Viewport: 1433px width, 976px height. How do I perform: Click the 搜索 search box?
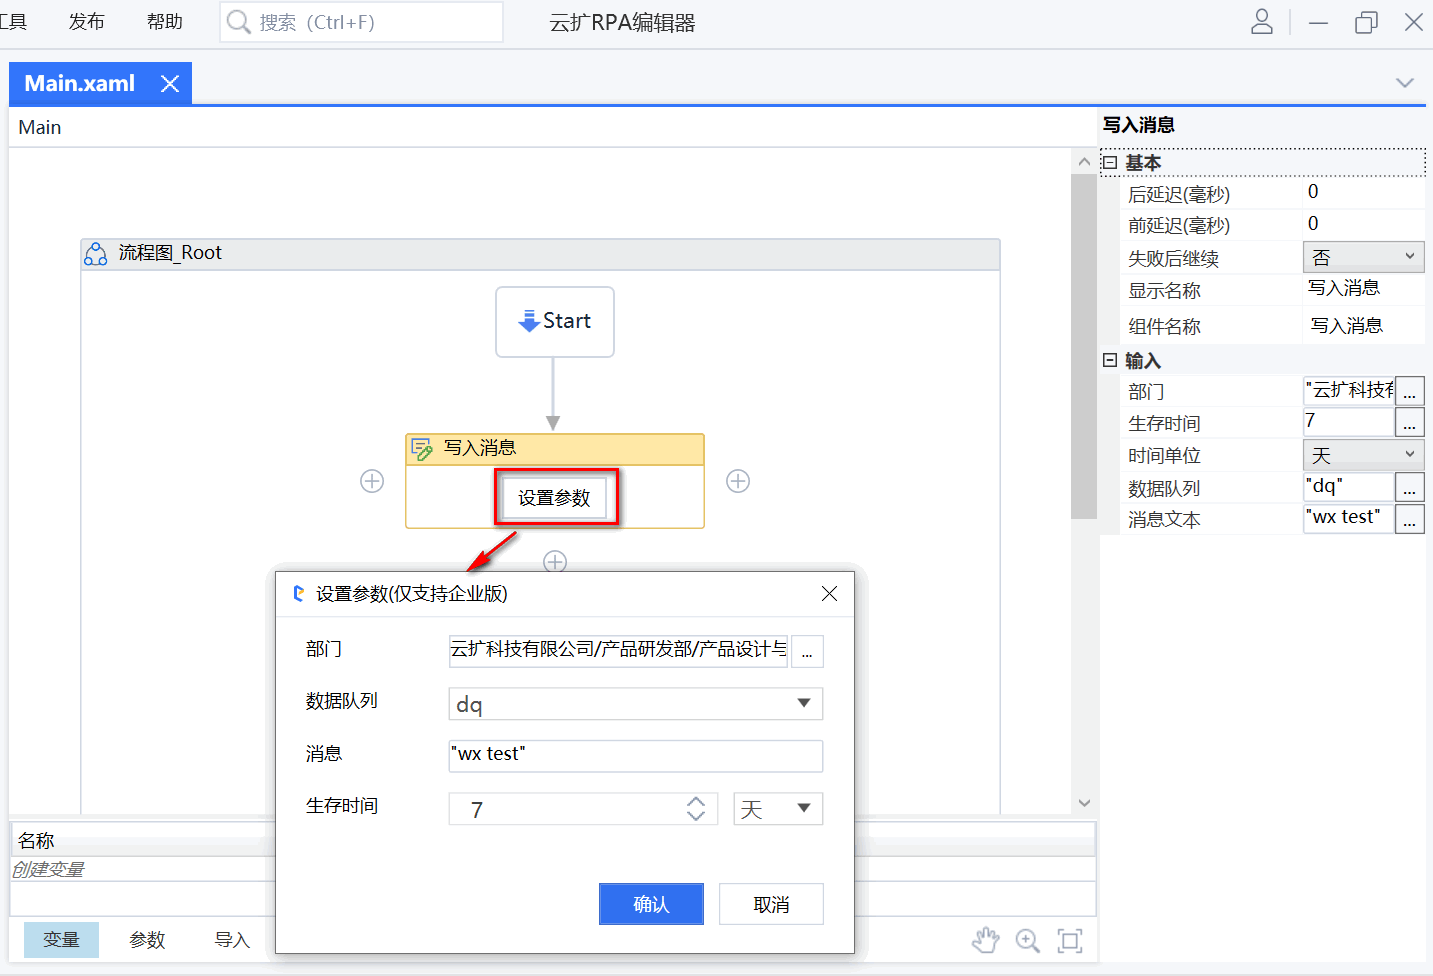click(361, 22)
